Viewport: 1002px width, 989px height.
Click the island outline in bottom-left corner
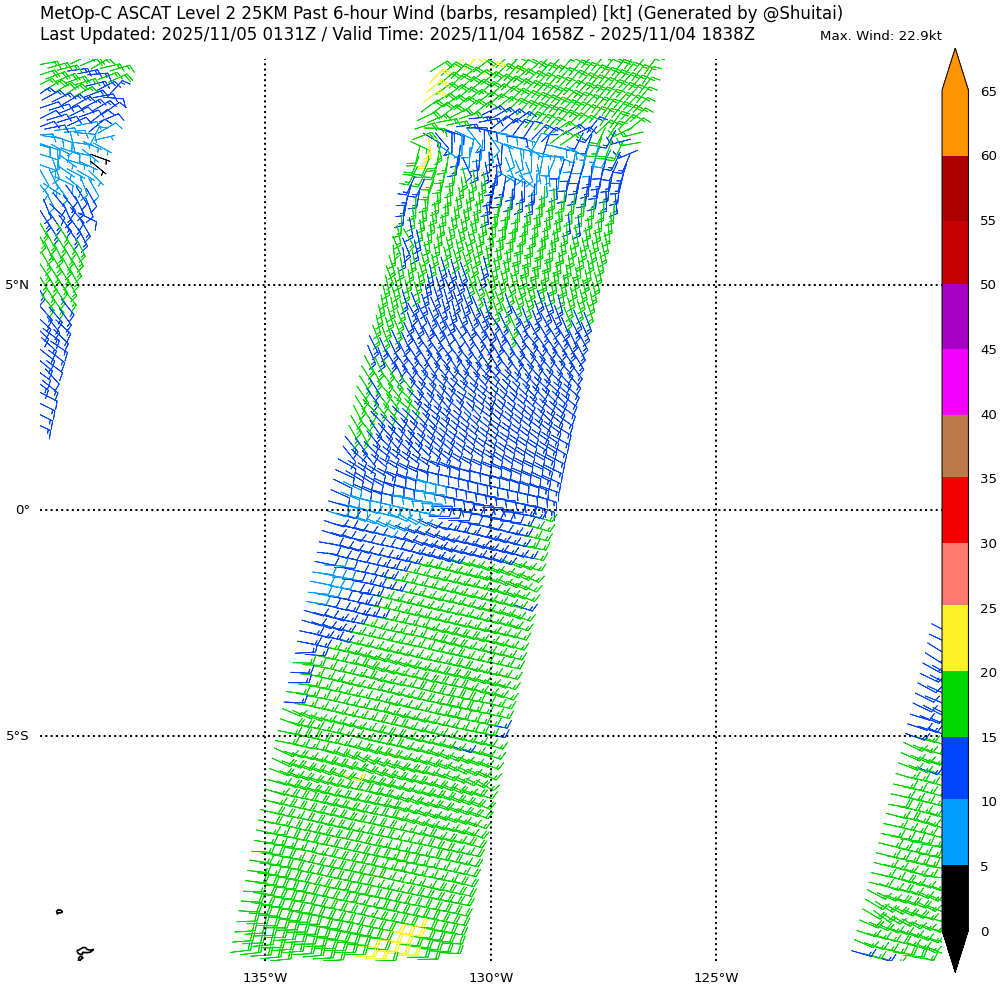tap(84, 953)
